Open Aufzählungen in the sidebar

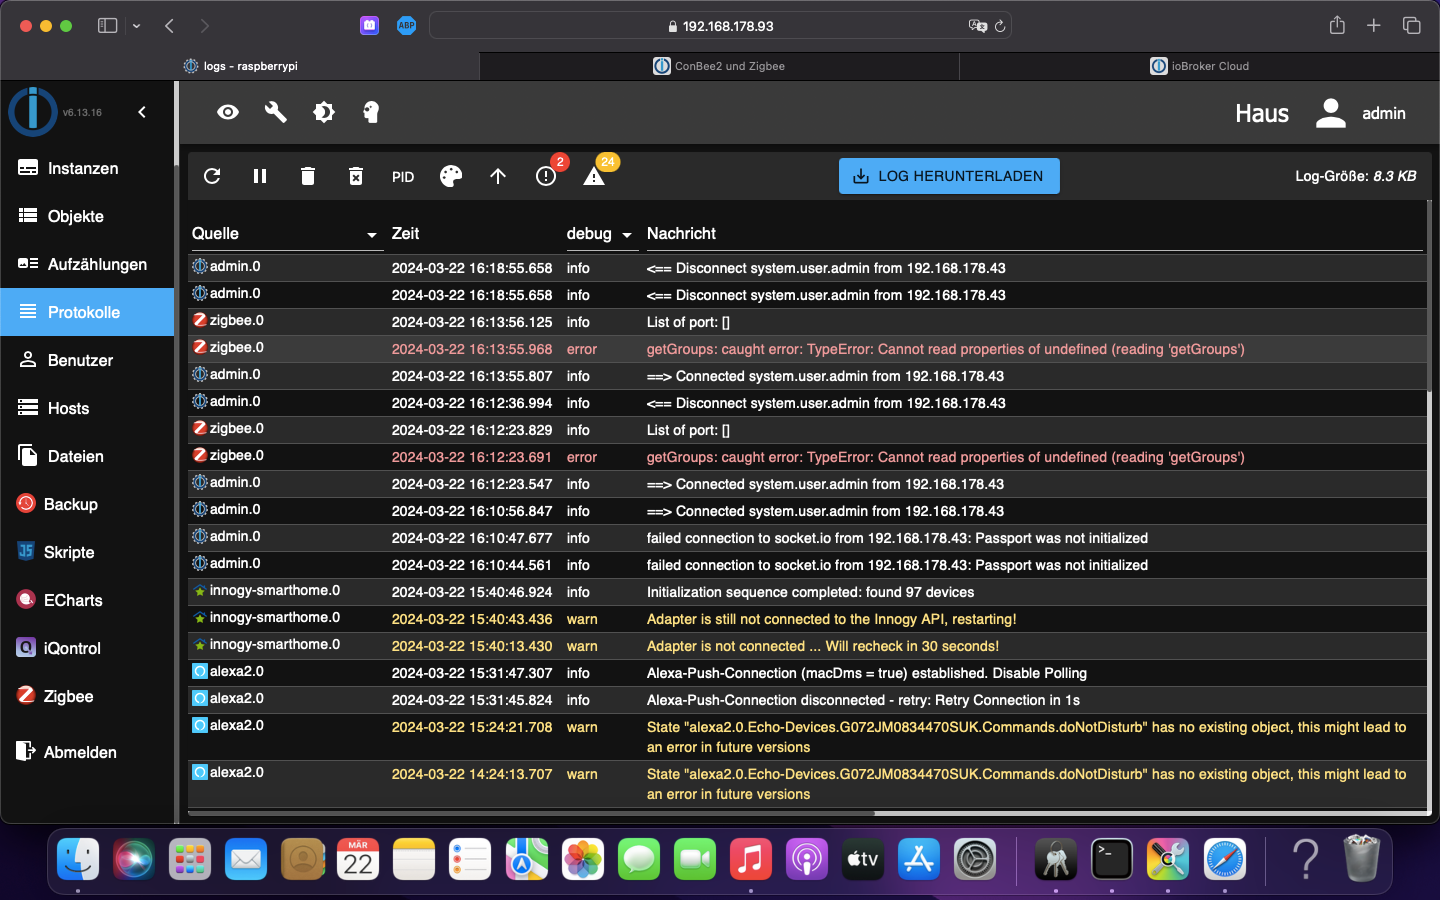tap(87, 264)
